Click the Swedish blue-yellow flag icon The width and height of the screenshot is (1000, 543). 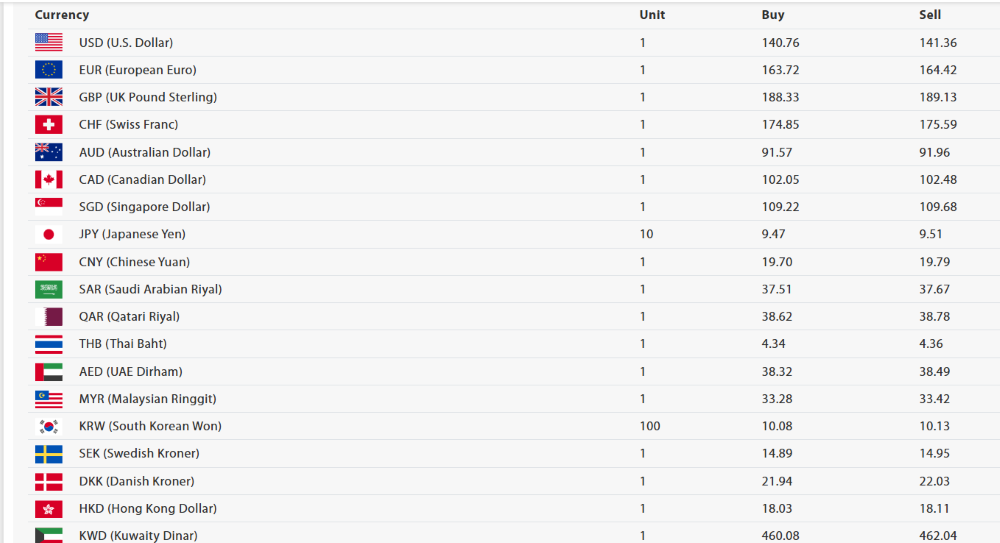tap(48, 454)
